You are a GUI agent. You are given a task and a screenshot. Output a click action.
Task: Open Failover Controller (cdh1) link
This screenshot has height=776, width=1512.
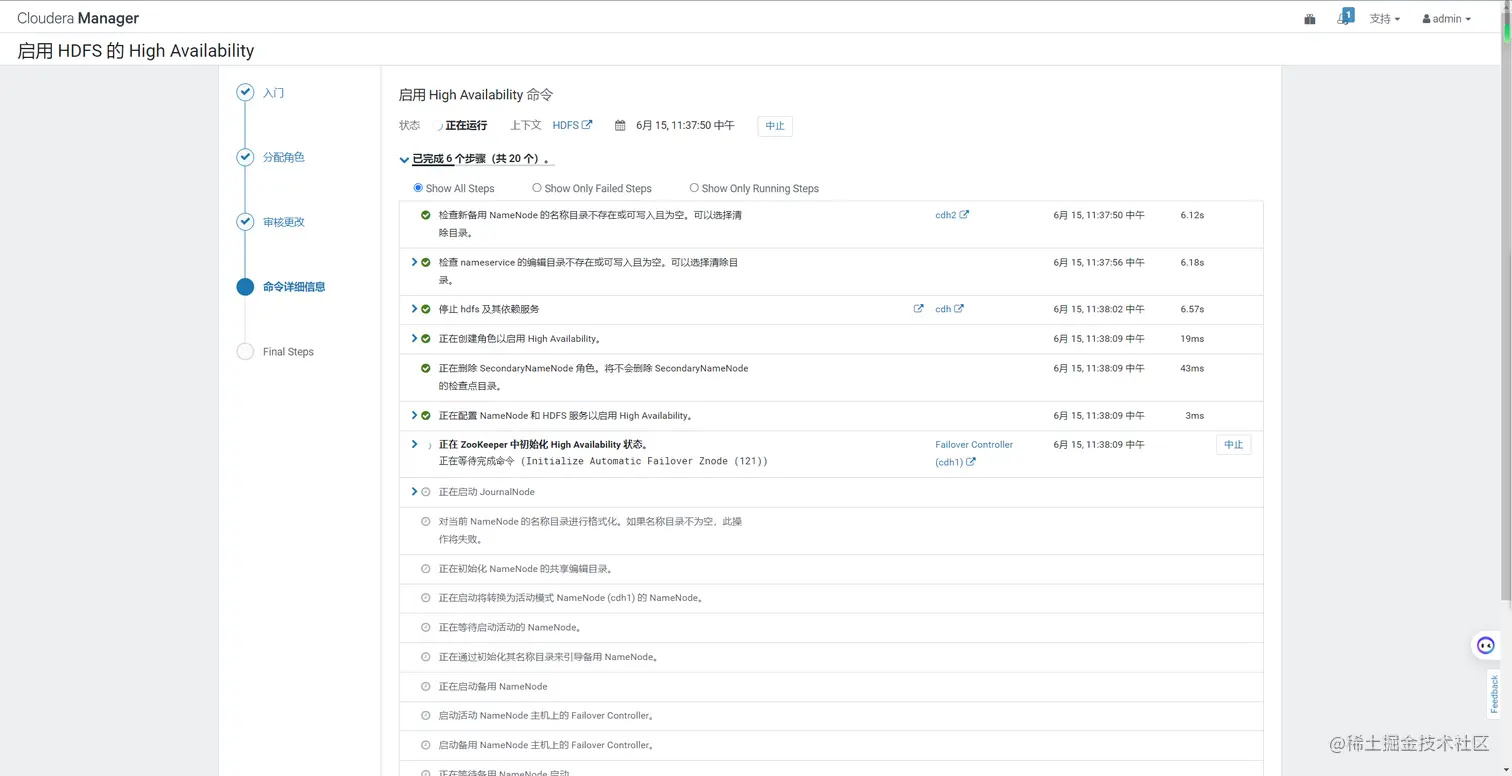pyautogui.click(x=974, y=453)
